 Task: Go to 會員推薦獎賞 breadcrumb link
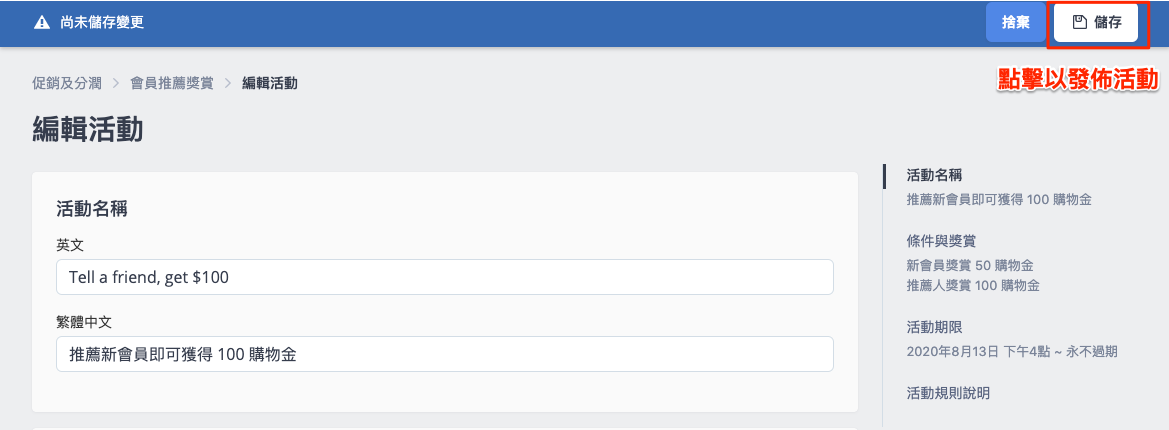[x=172, y=83]
